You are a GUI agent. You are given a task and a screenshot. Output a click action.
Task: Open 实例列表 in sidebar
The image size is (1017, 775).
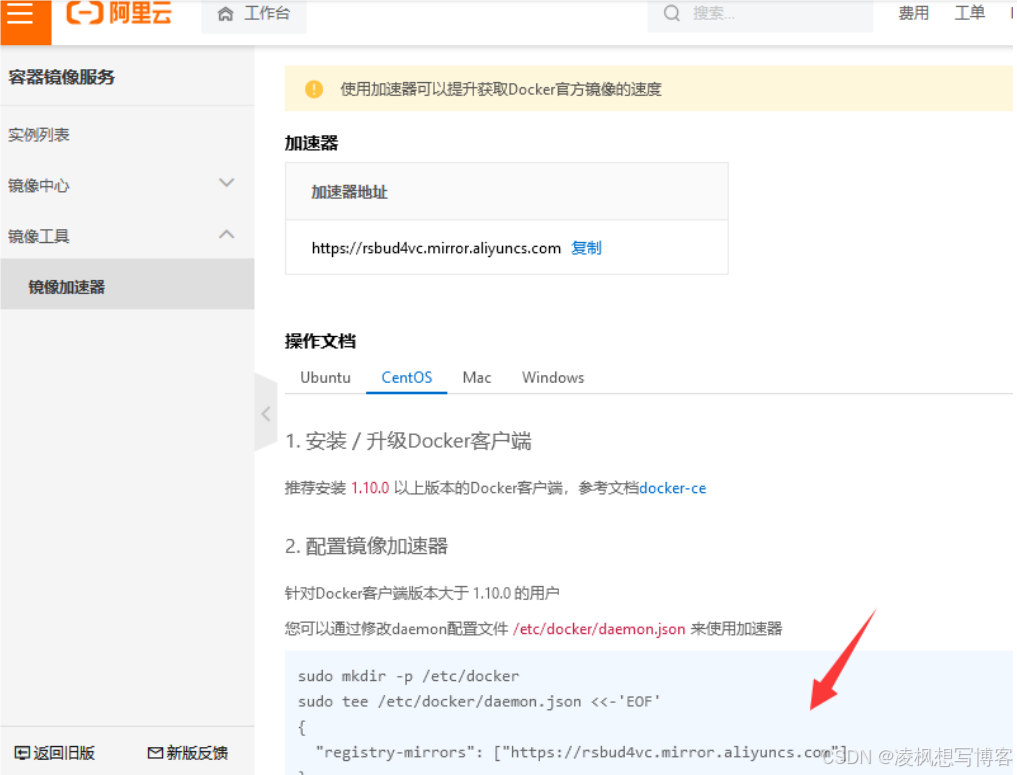pos(39,135)
